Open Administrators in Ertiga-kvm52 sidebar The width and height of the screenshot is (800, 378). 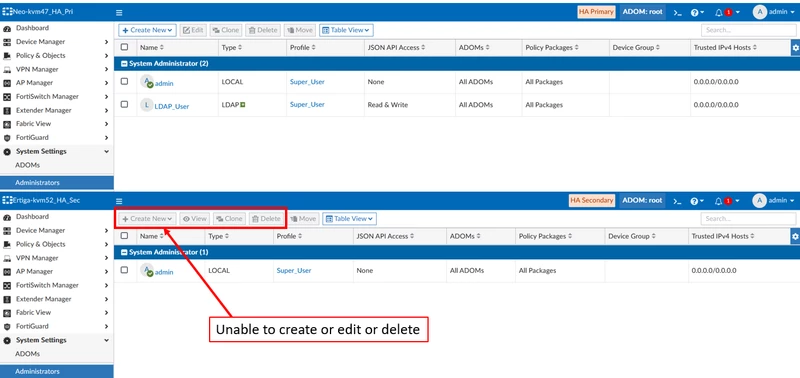pyautogui.click(x=57, y=371)
